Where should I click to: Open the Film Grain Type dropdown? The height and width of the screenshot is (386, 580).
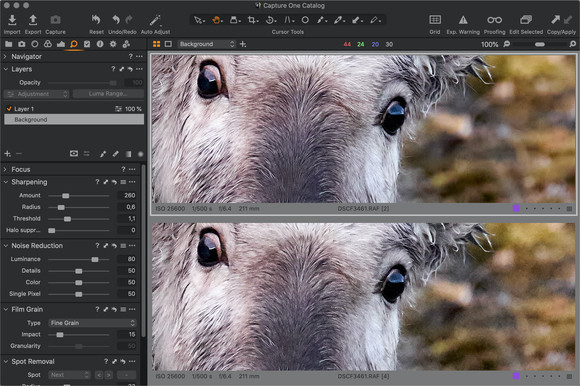click(92, 323)
